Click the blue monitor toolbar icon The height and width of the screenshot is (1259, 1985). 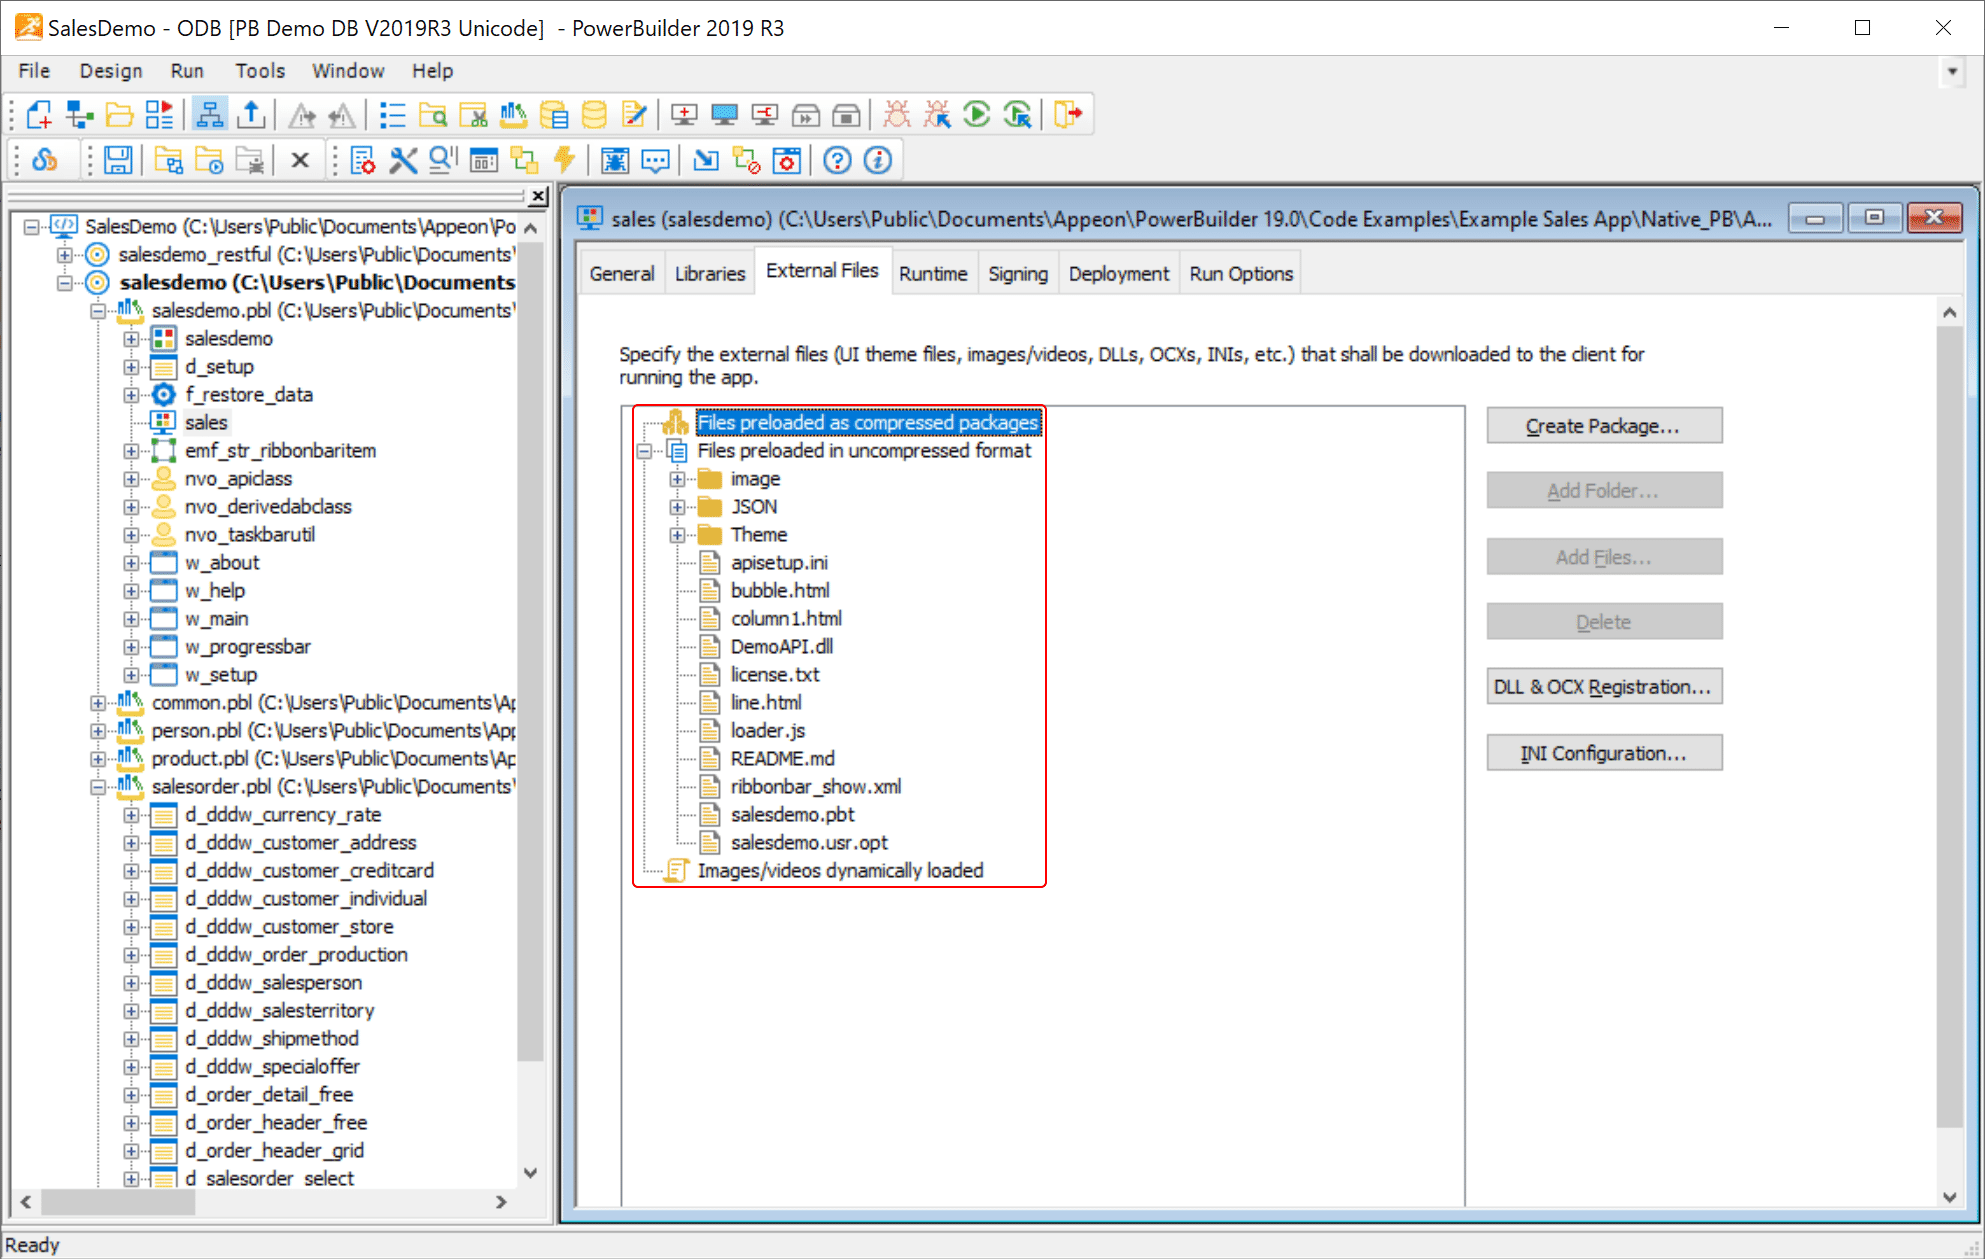pos(724,114)
